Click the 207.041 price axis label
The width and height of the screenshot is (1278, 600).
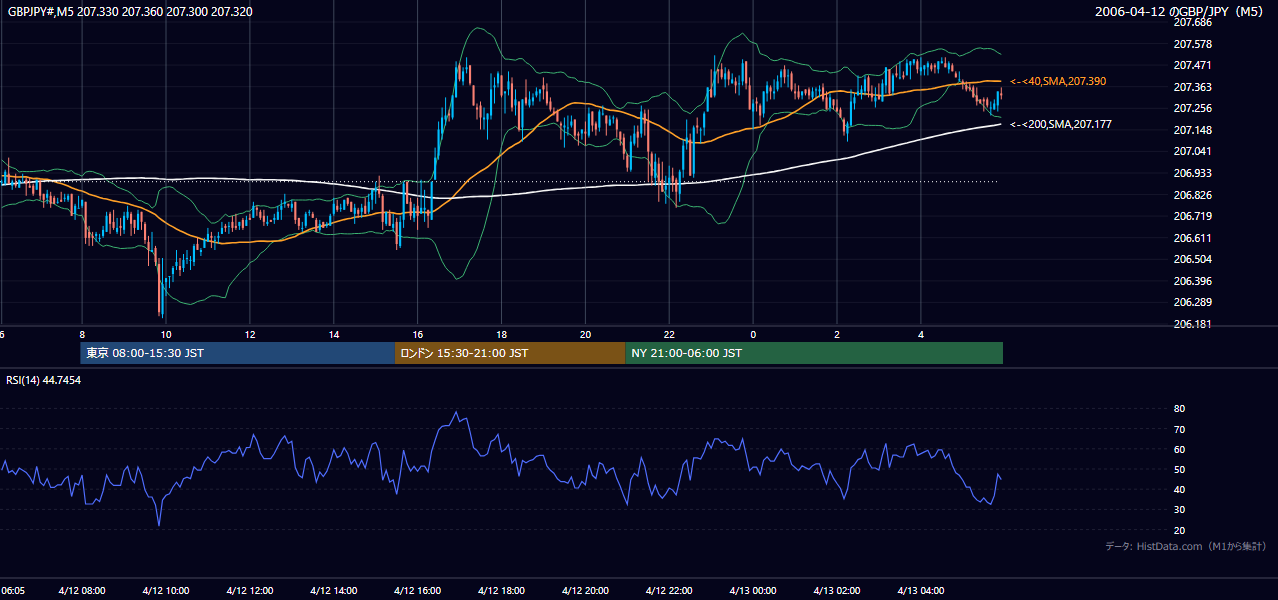1192,151
